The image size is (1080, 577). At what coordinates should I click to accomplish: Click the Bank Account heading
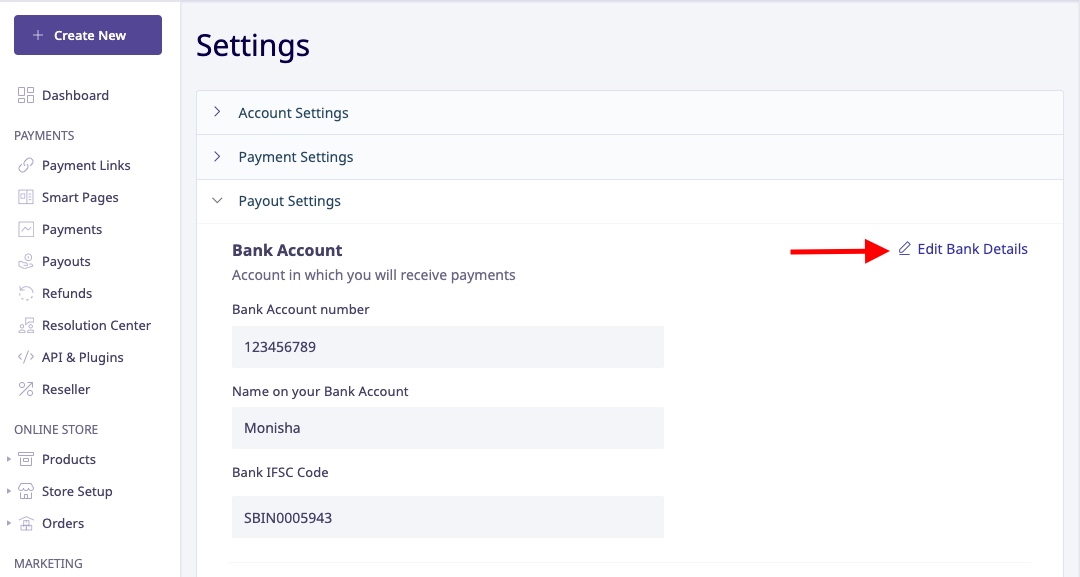point(287,250)
